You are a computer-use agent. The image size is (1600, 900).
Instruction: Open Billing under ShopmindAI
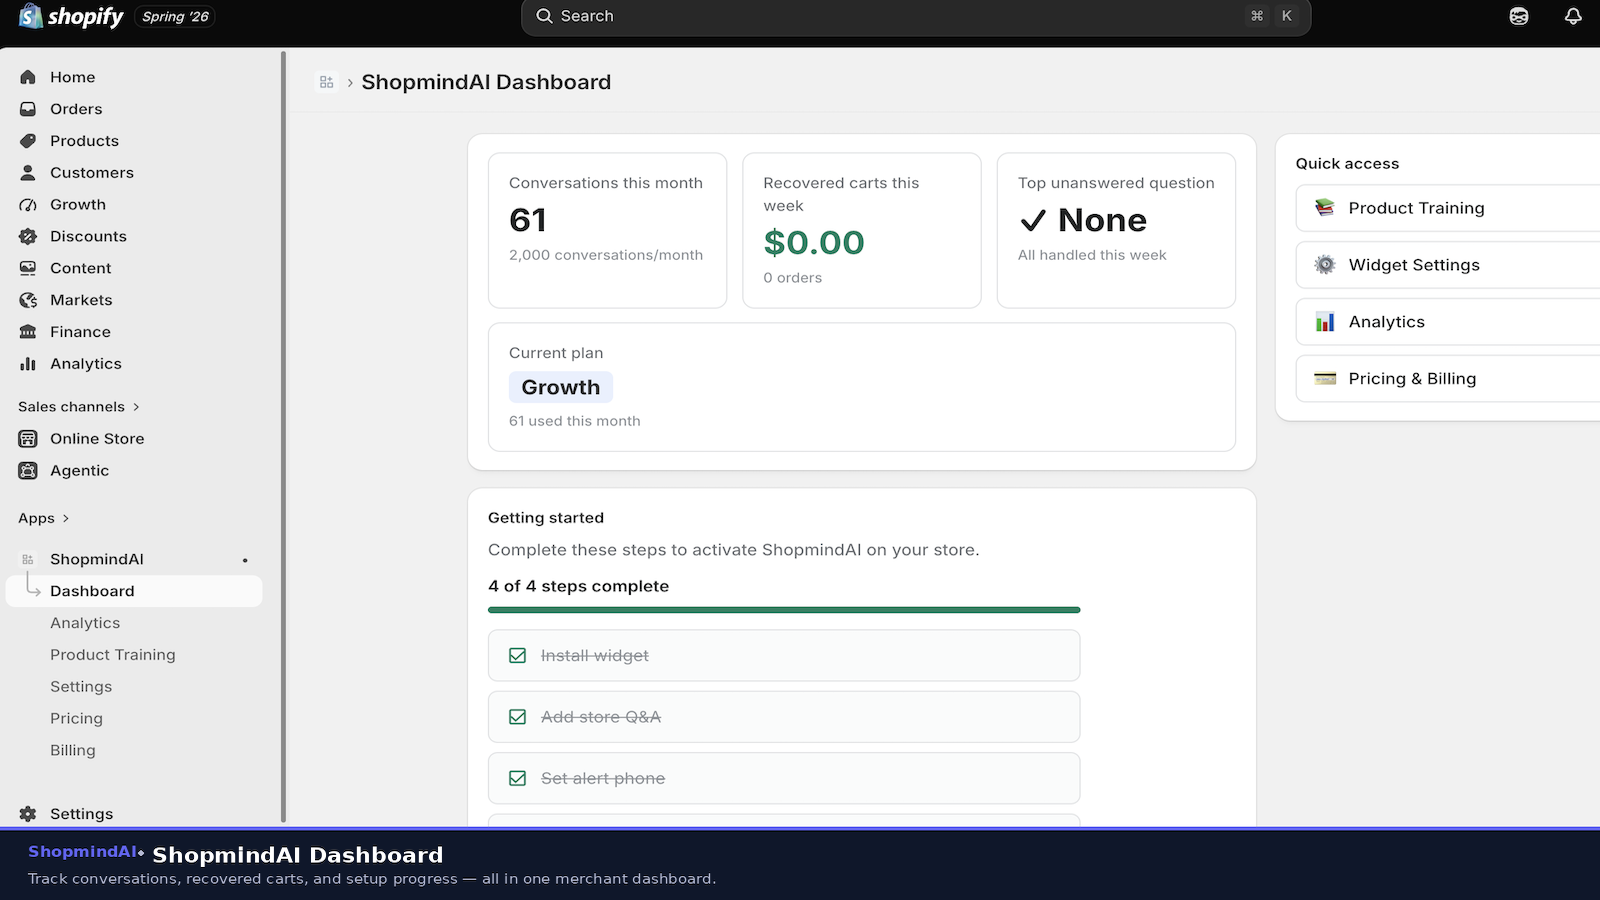coord(73,751)
